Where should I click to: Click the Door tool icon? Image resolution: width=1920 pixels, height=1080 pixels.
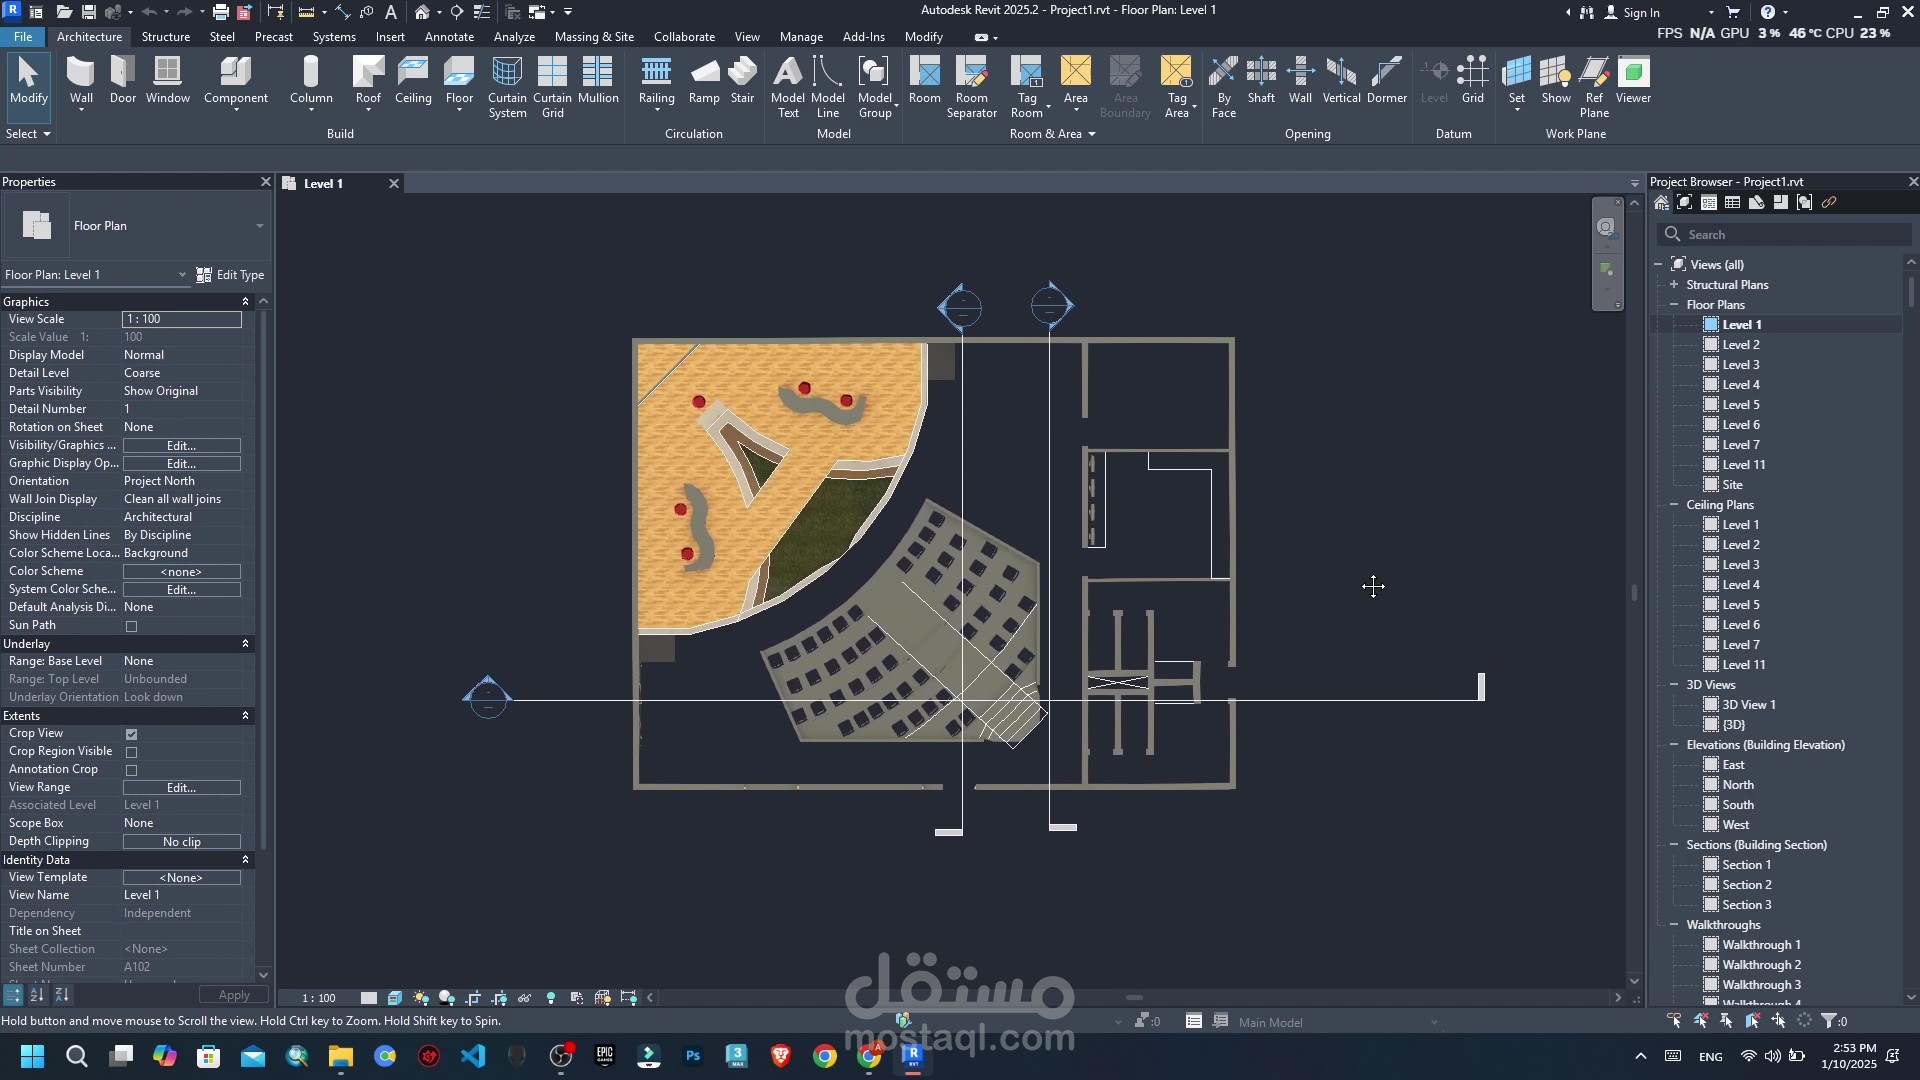point(123,80)
